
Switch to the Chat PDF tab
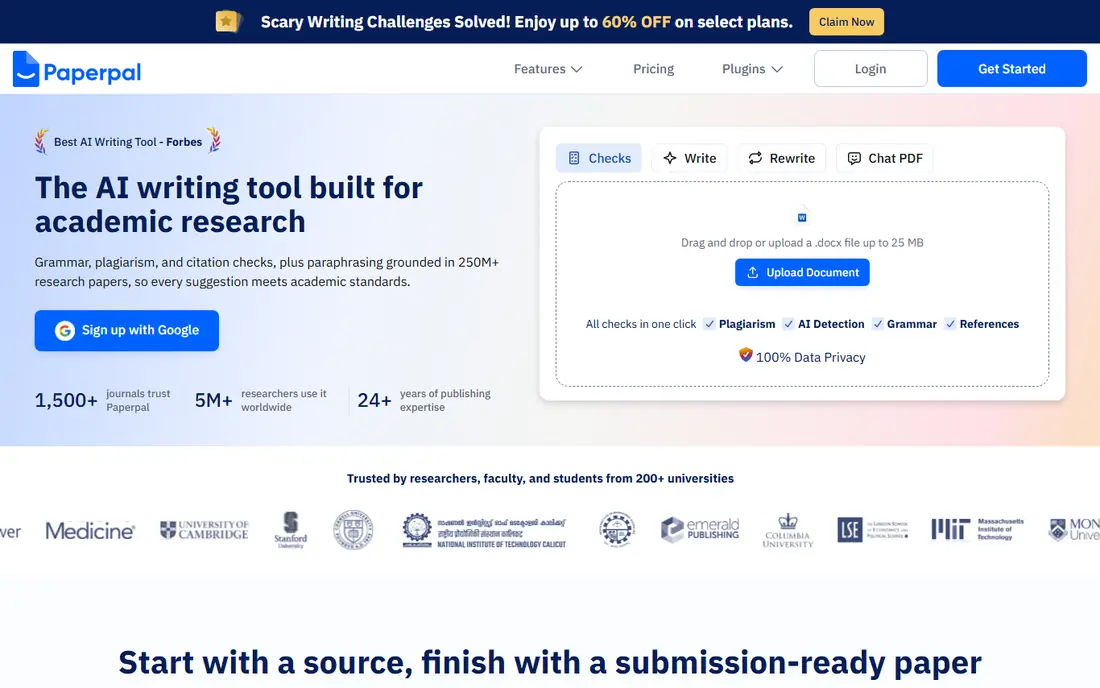885,158
